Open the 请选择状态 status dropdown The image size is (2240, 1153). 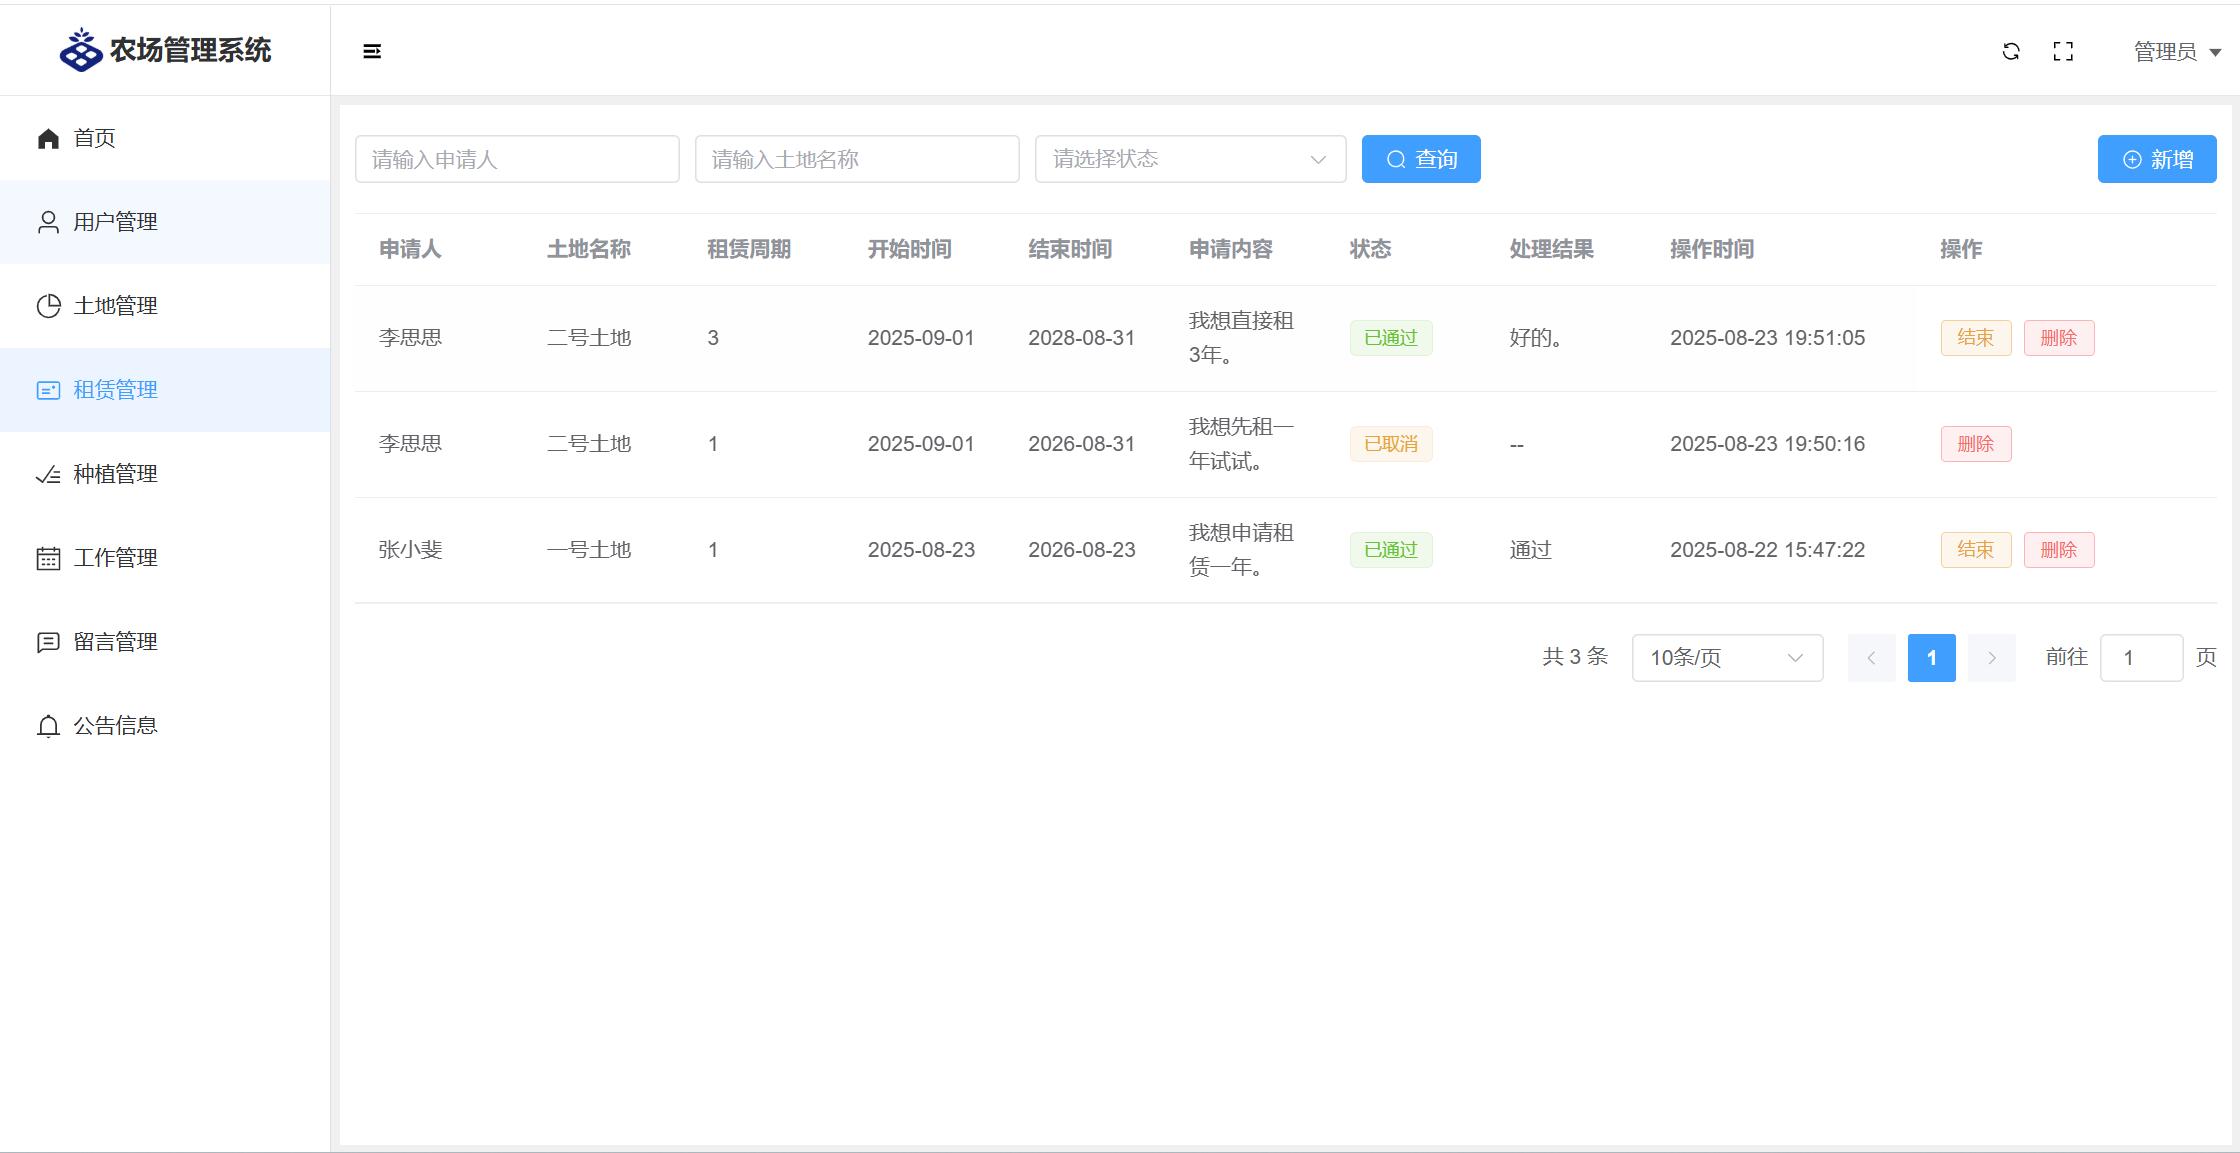(1190, 159)
